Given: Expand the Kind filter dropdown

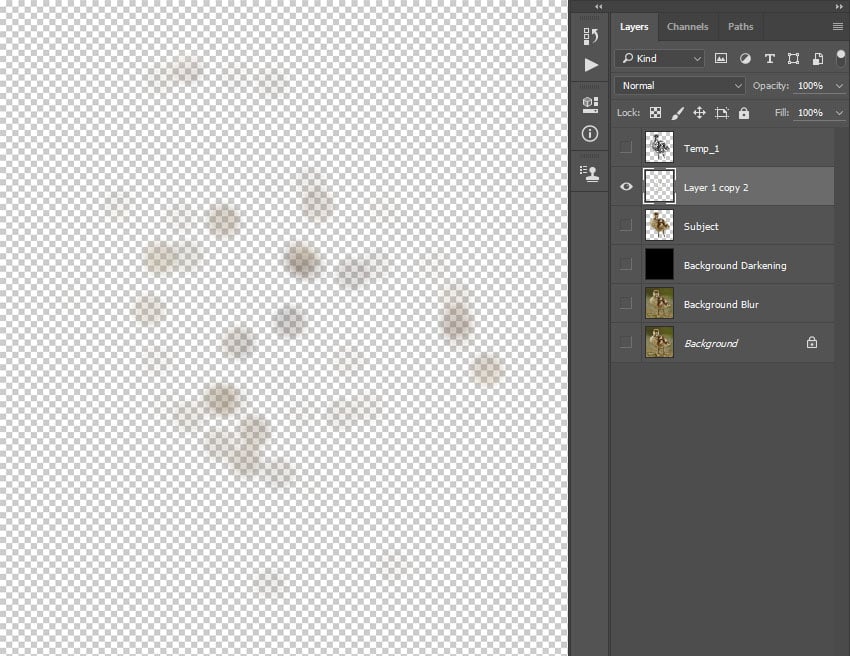Looking at the screenshot, I should pos(697,58).
